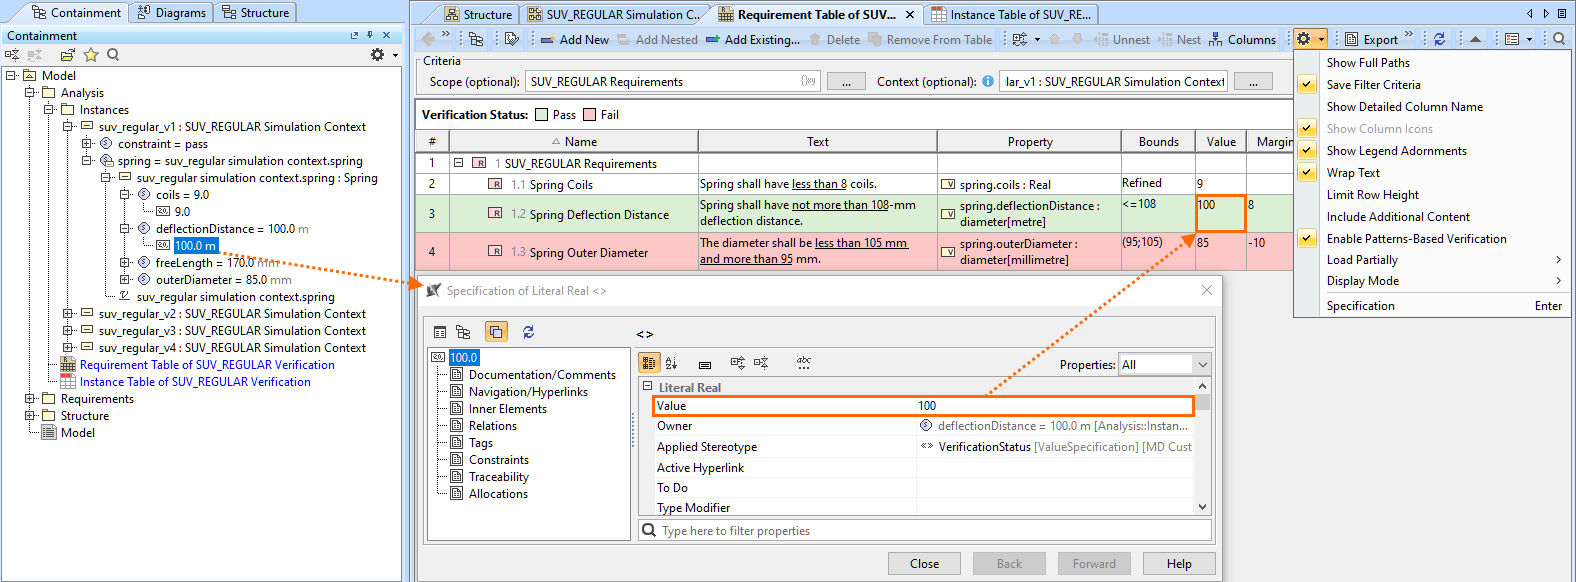Click the blue info icon beside Context
This screenshot has height=582, width=1576.
988,82
